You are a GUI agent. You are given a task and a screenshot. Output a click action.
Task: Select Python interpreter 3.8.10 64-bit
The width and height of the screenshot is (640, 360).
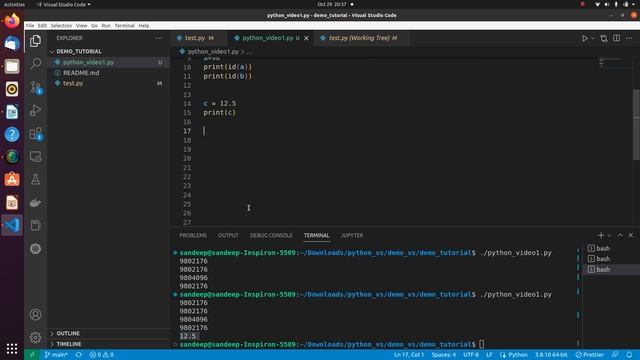[x=551, y=355]
